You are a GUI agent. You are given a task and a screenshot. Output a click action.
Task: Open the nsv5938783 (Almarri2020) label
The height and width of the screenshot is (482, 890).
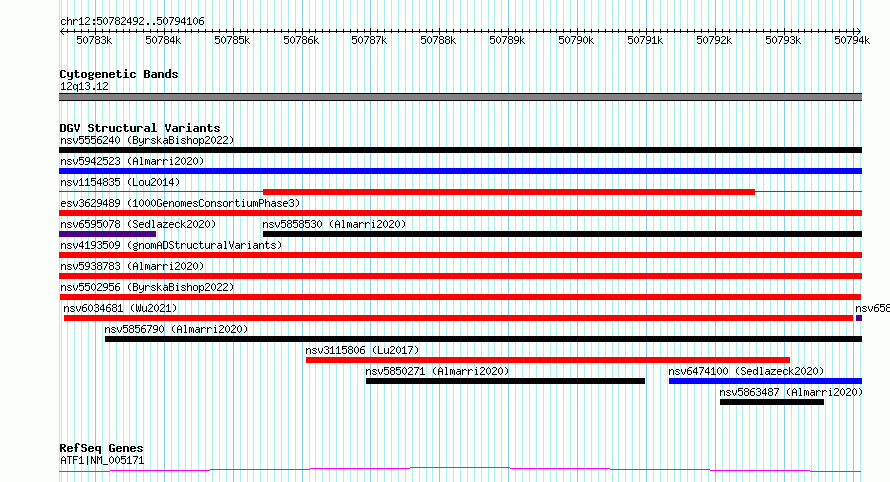point(132,266)
